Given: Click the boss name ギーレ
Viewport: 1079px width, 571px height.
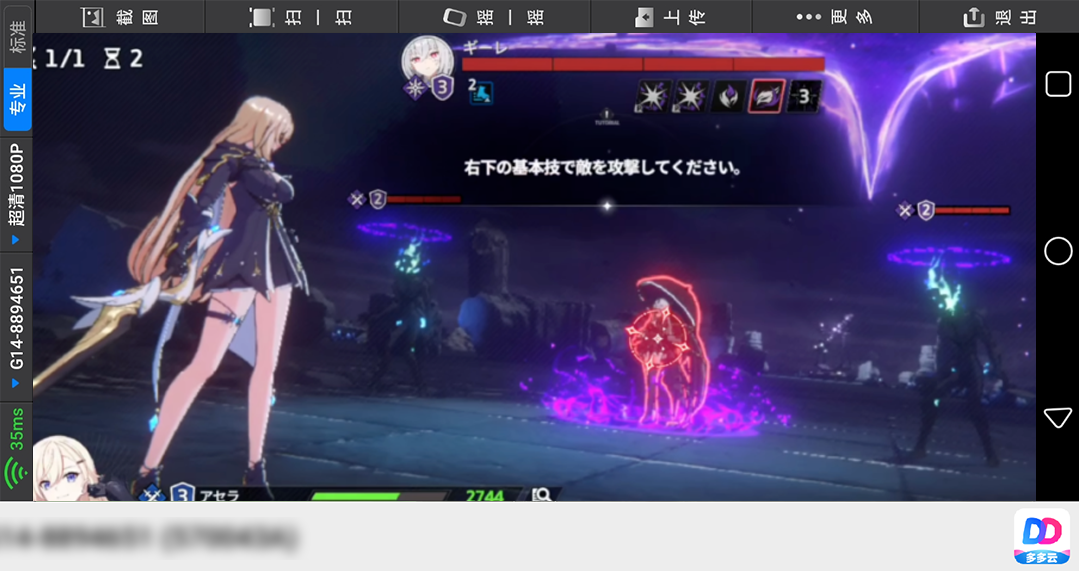Looking at the screenshot, I should coord(485,47).
